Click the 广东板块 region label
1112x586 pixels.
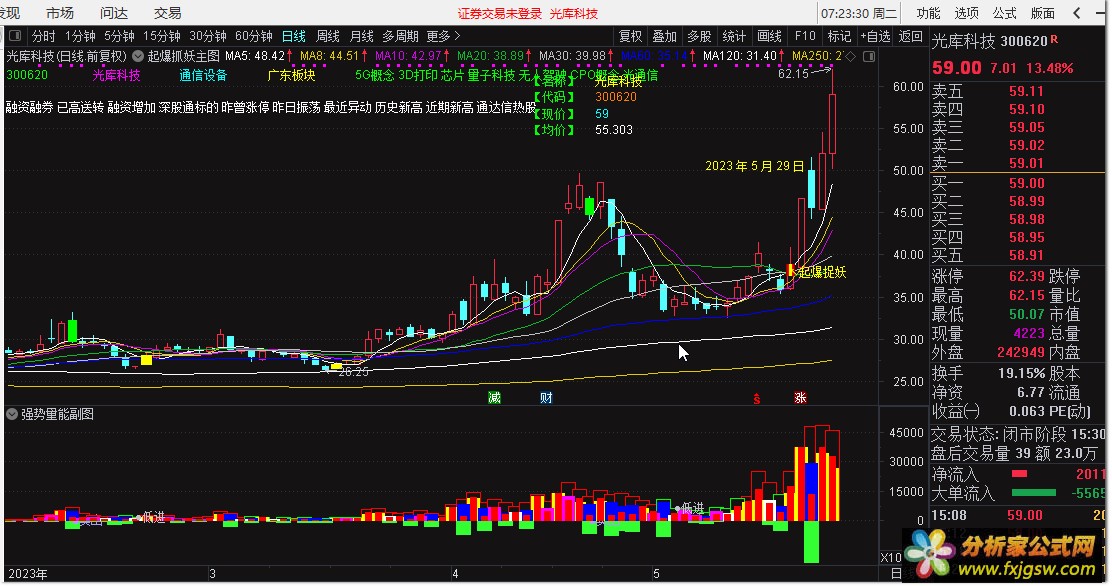pyautogui.click(x=291, y=74)
